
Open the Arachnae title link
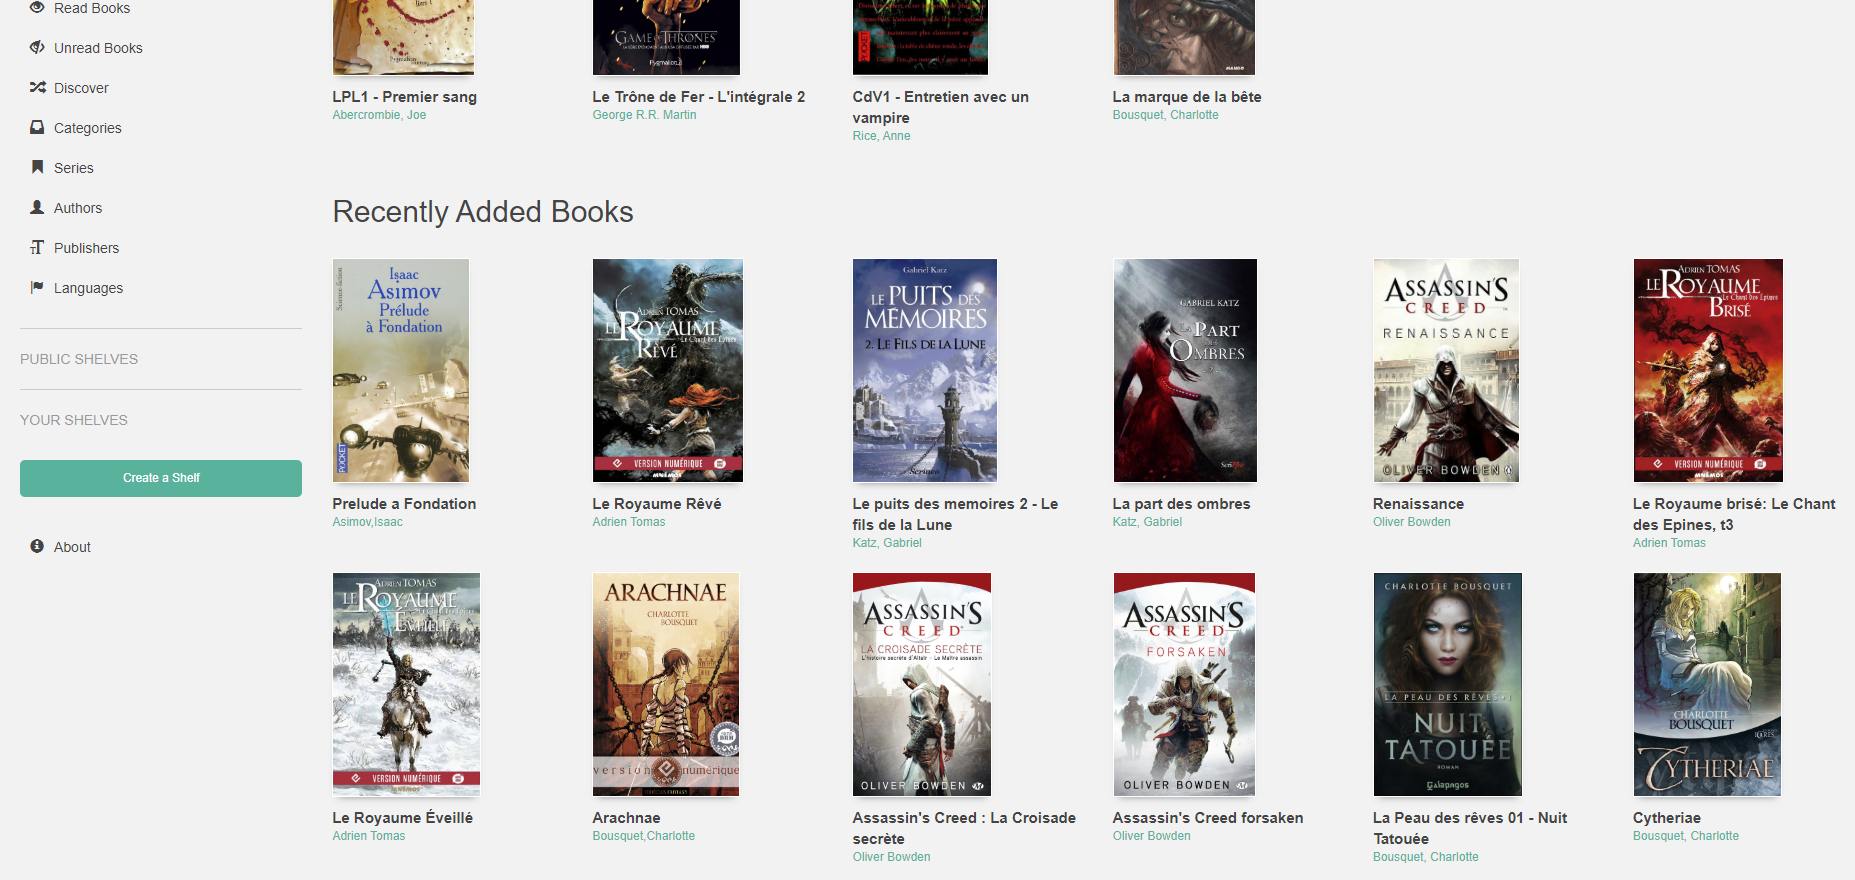pos(626,818)
